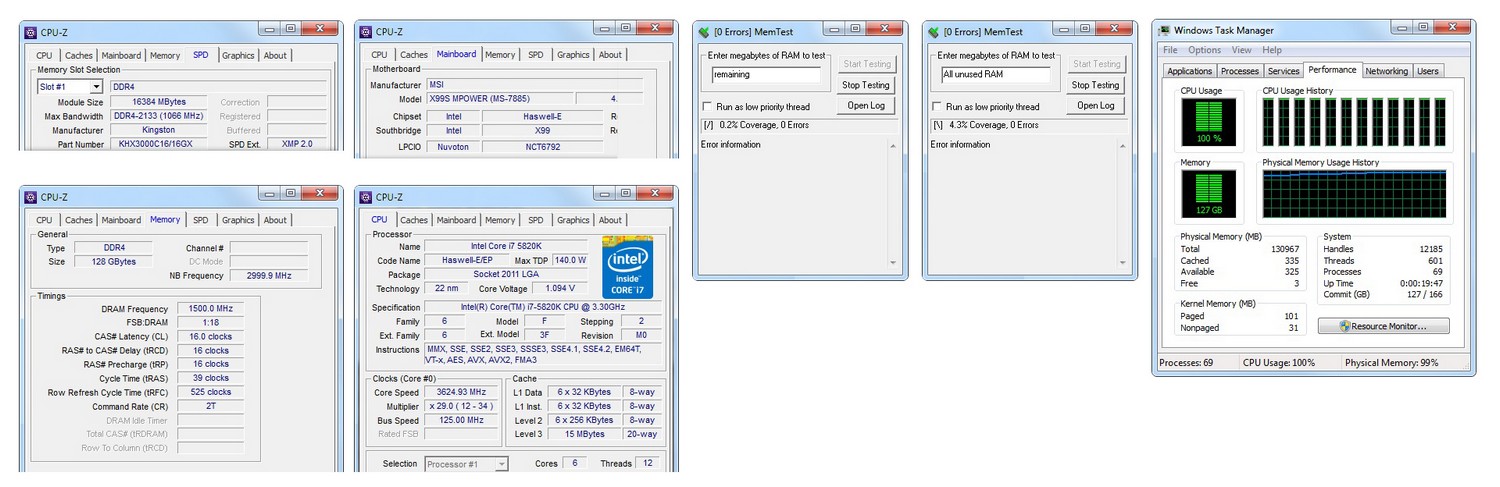Click the CPU-Z title icon in the Mainboard window
This screenshot has width=1500, height=487.
point(365,31)
